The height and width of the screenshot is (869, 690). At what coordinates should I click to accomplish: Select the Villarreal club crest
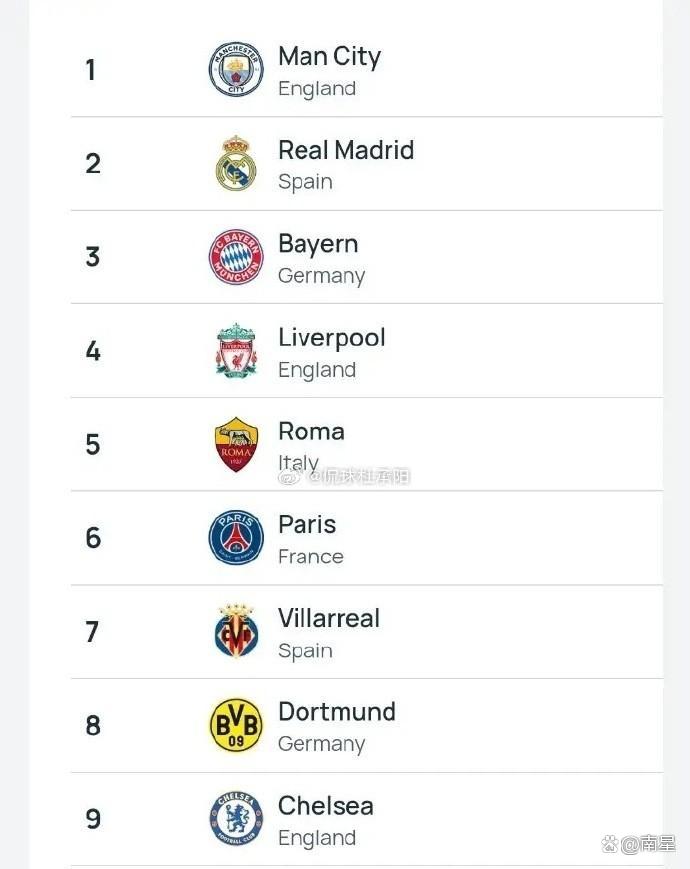click(x=236, y=632)
